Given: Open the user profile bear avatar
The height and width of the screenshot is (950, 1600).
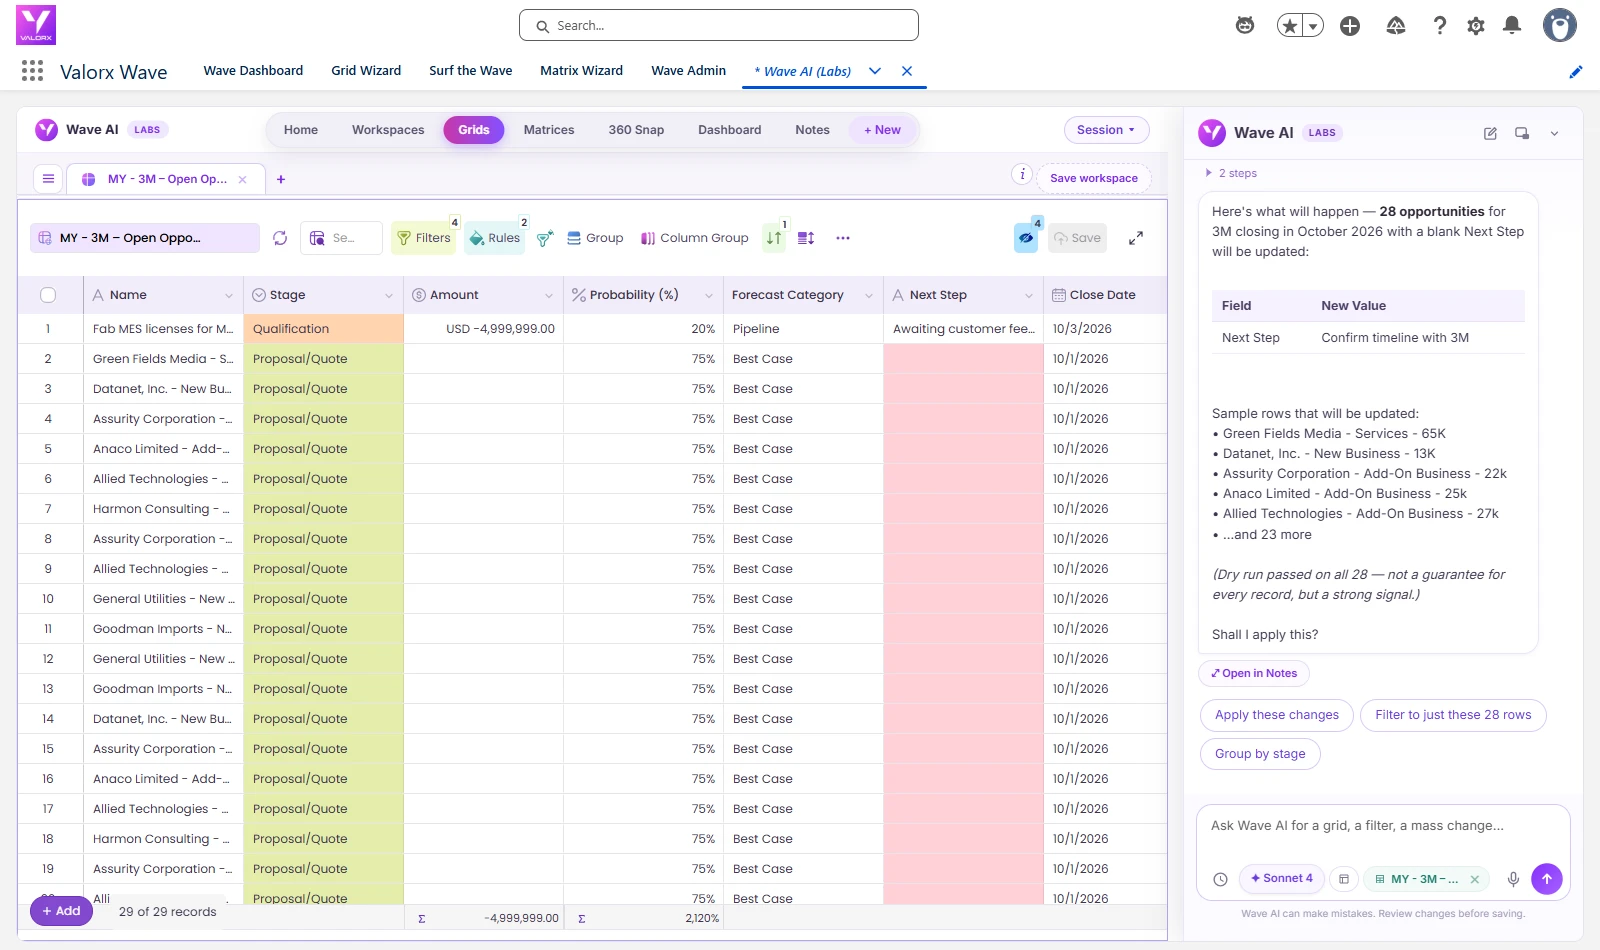Looking at the screenshot, I should point(1560,26).
